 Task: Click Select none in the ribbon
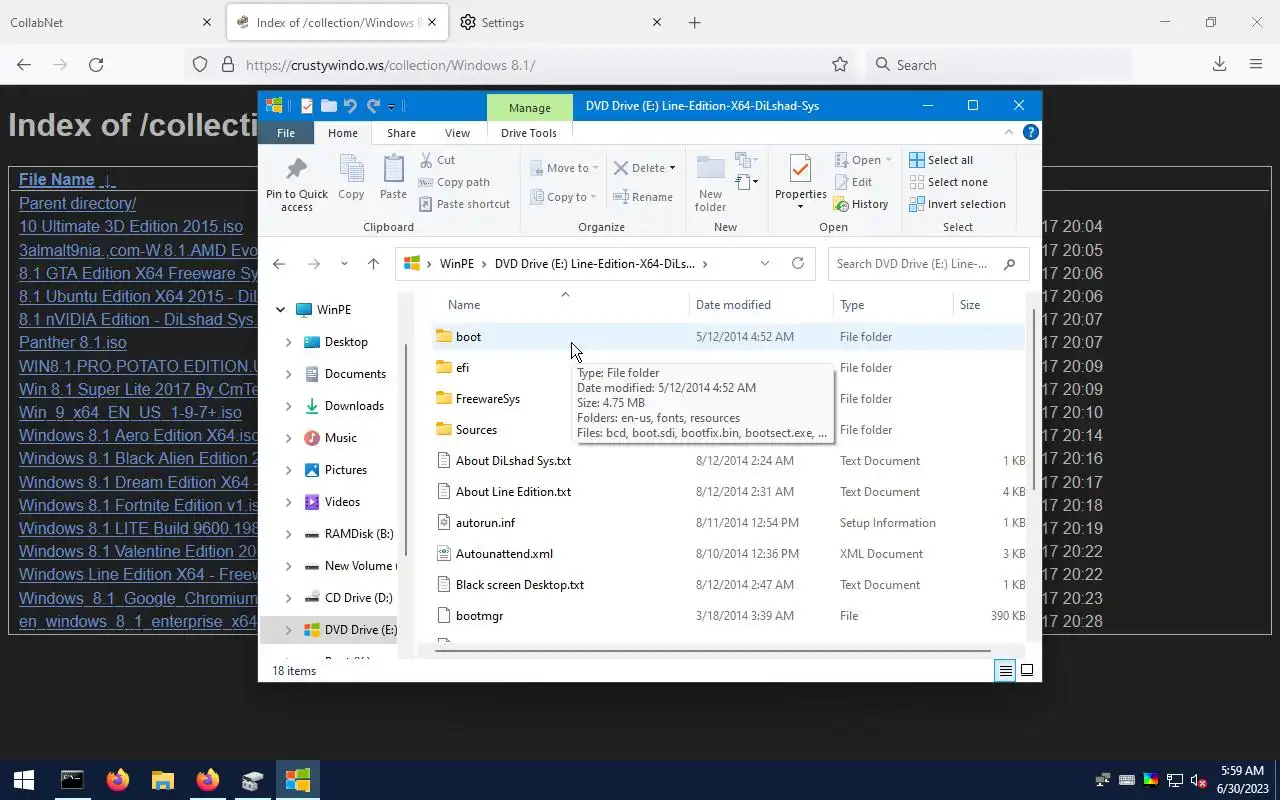[948, 182]
